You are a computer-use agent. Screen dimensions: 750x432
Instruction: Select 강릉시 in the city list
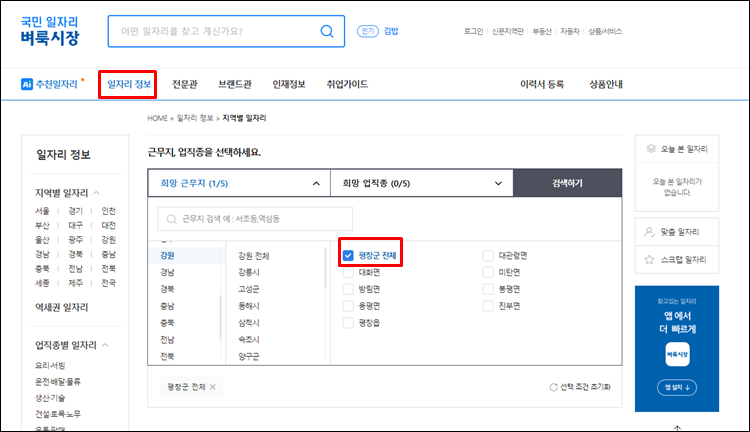(x=249, y=272)
